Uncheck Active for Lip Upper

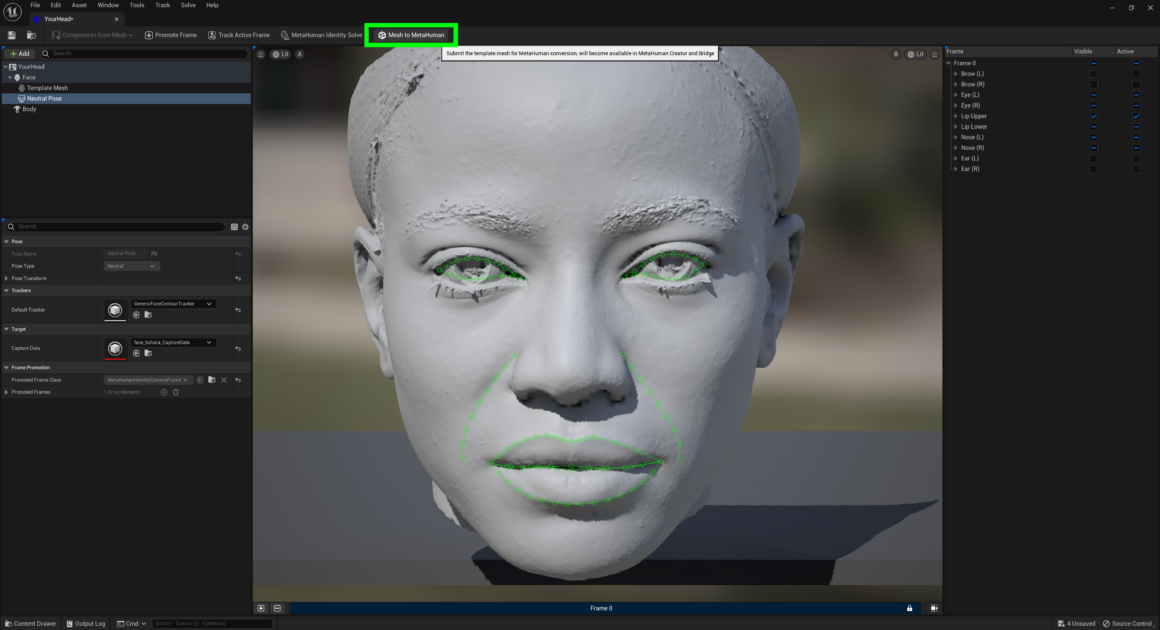click(x=1136, y=116)
